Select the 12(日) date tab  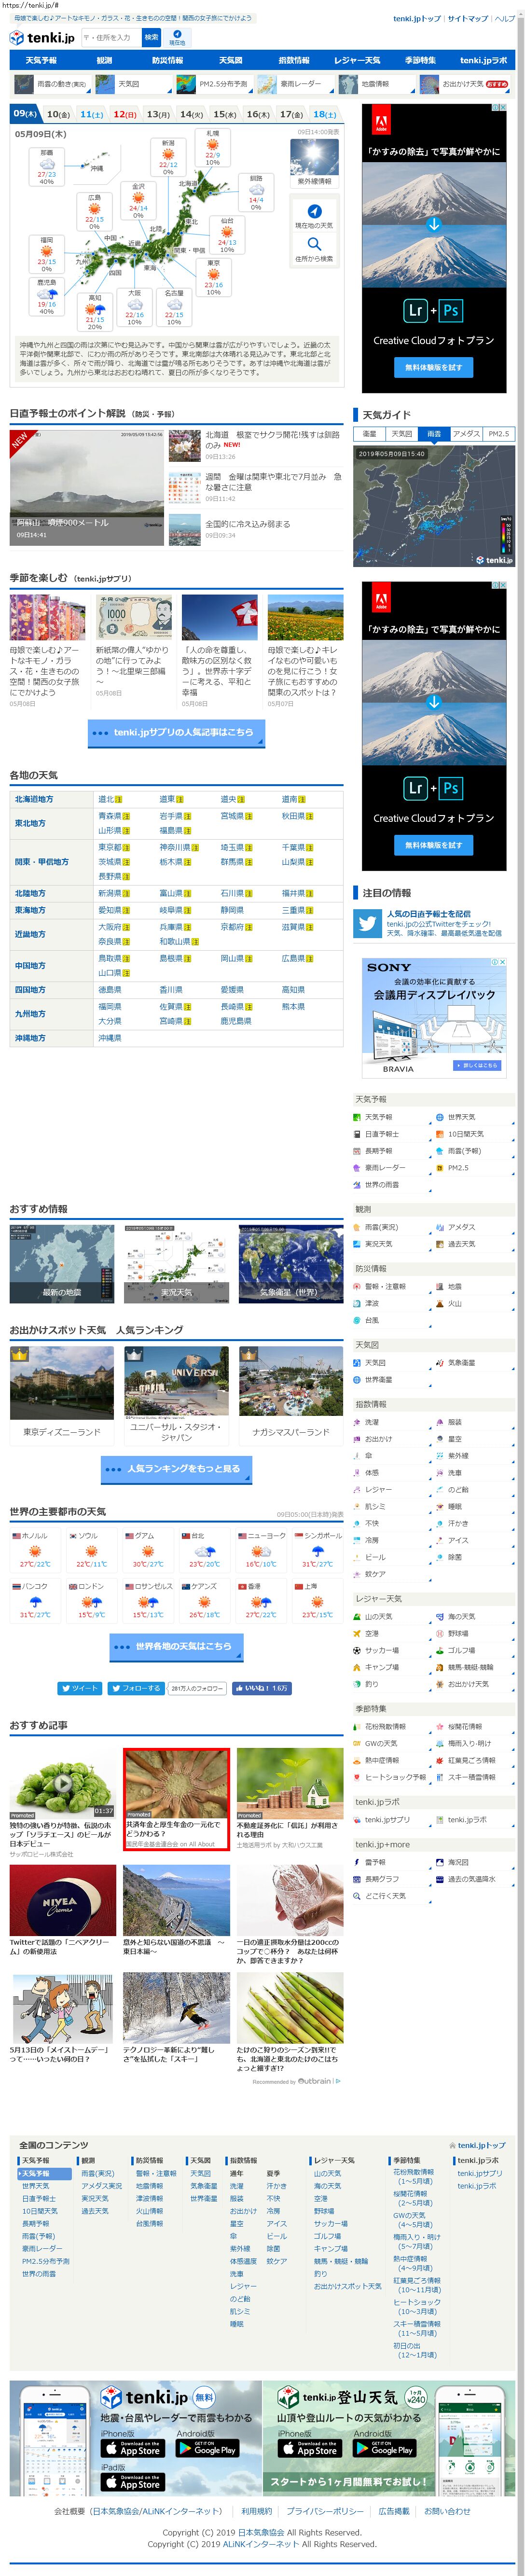tap(124, 114)
